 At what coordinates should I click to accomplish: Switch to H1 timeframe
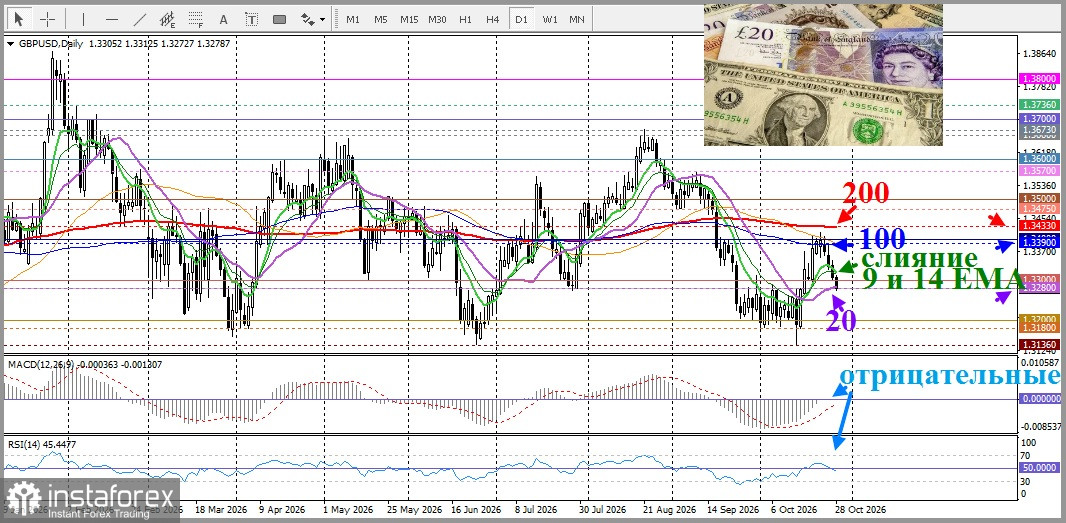point(465,19)
